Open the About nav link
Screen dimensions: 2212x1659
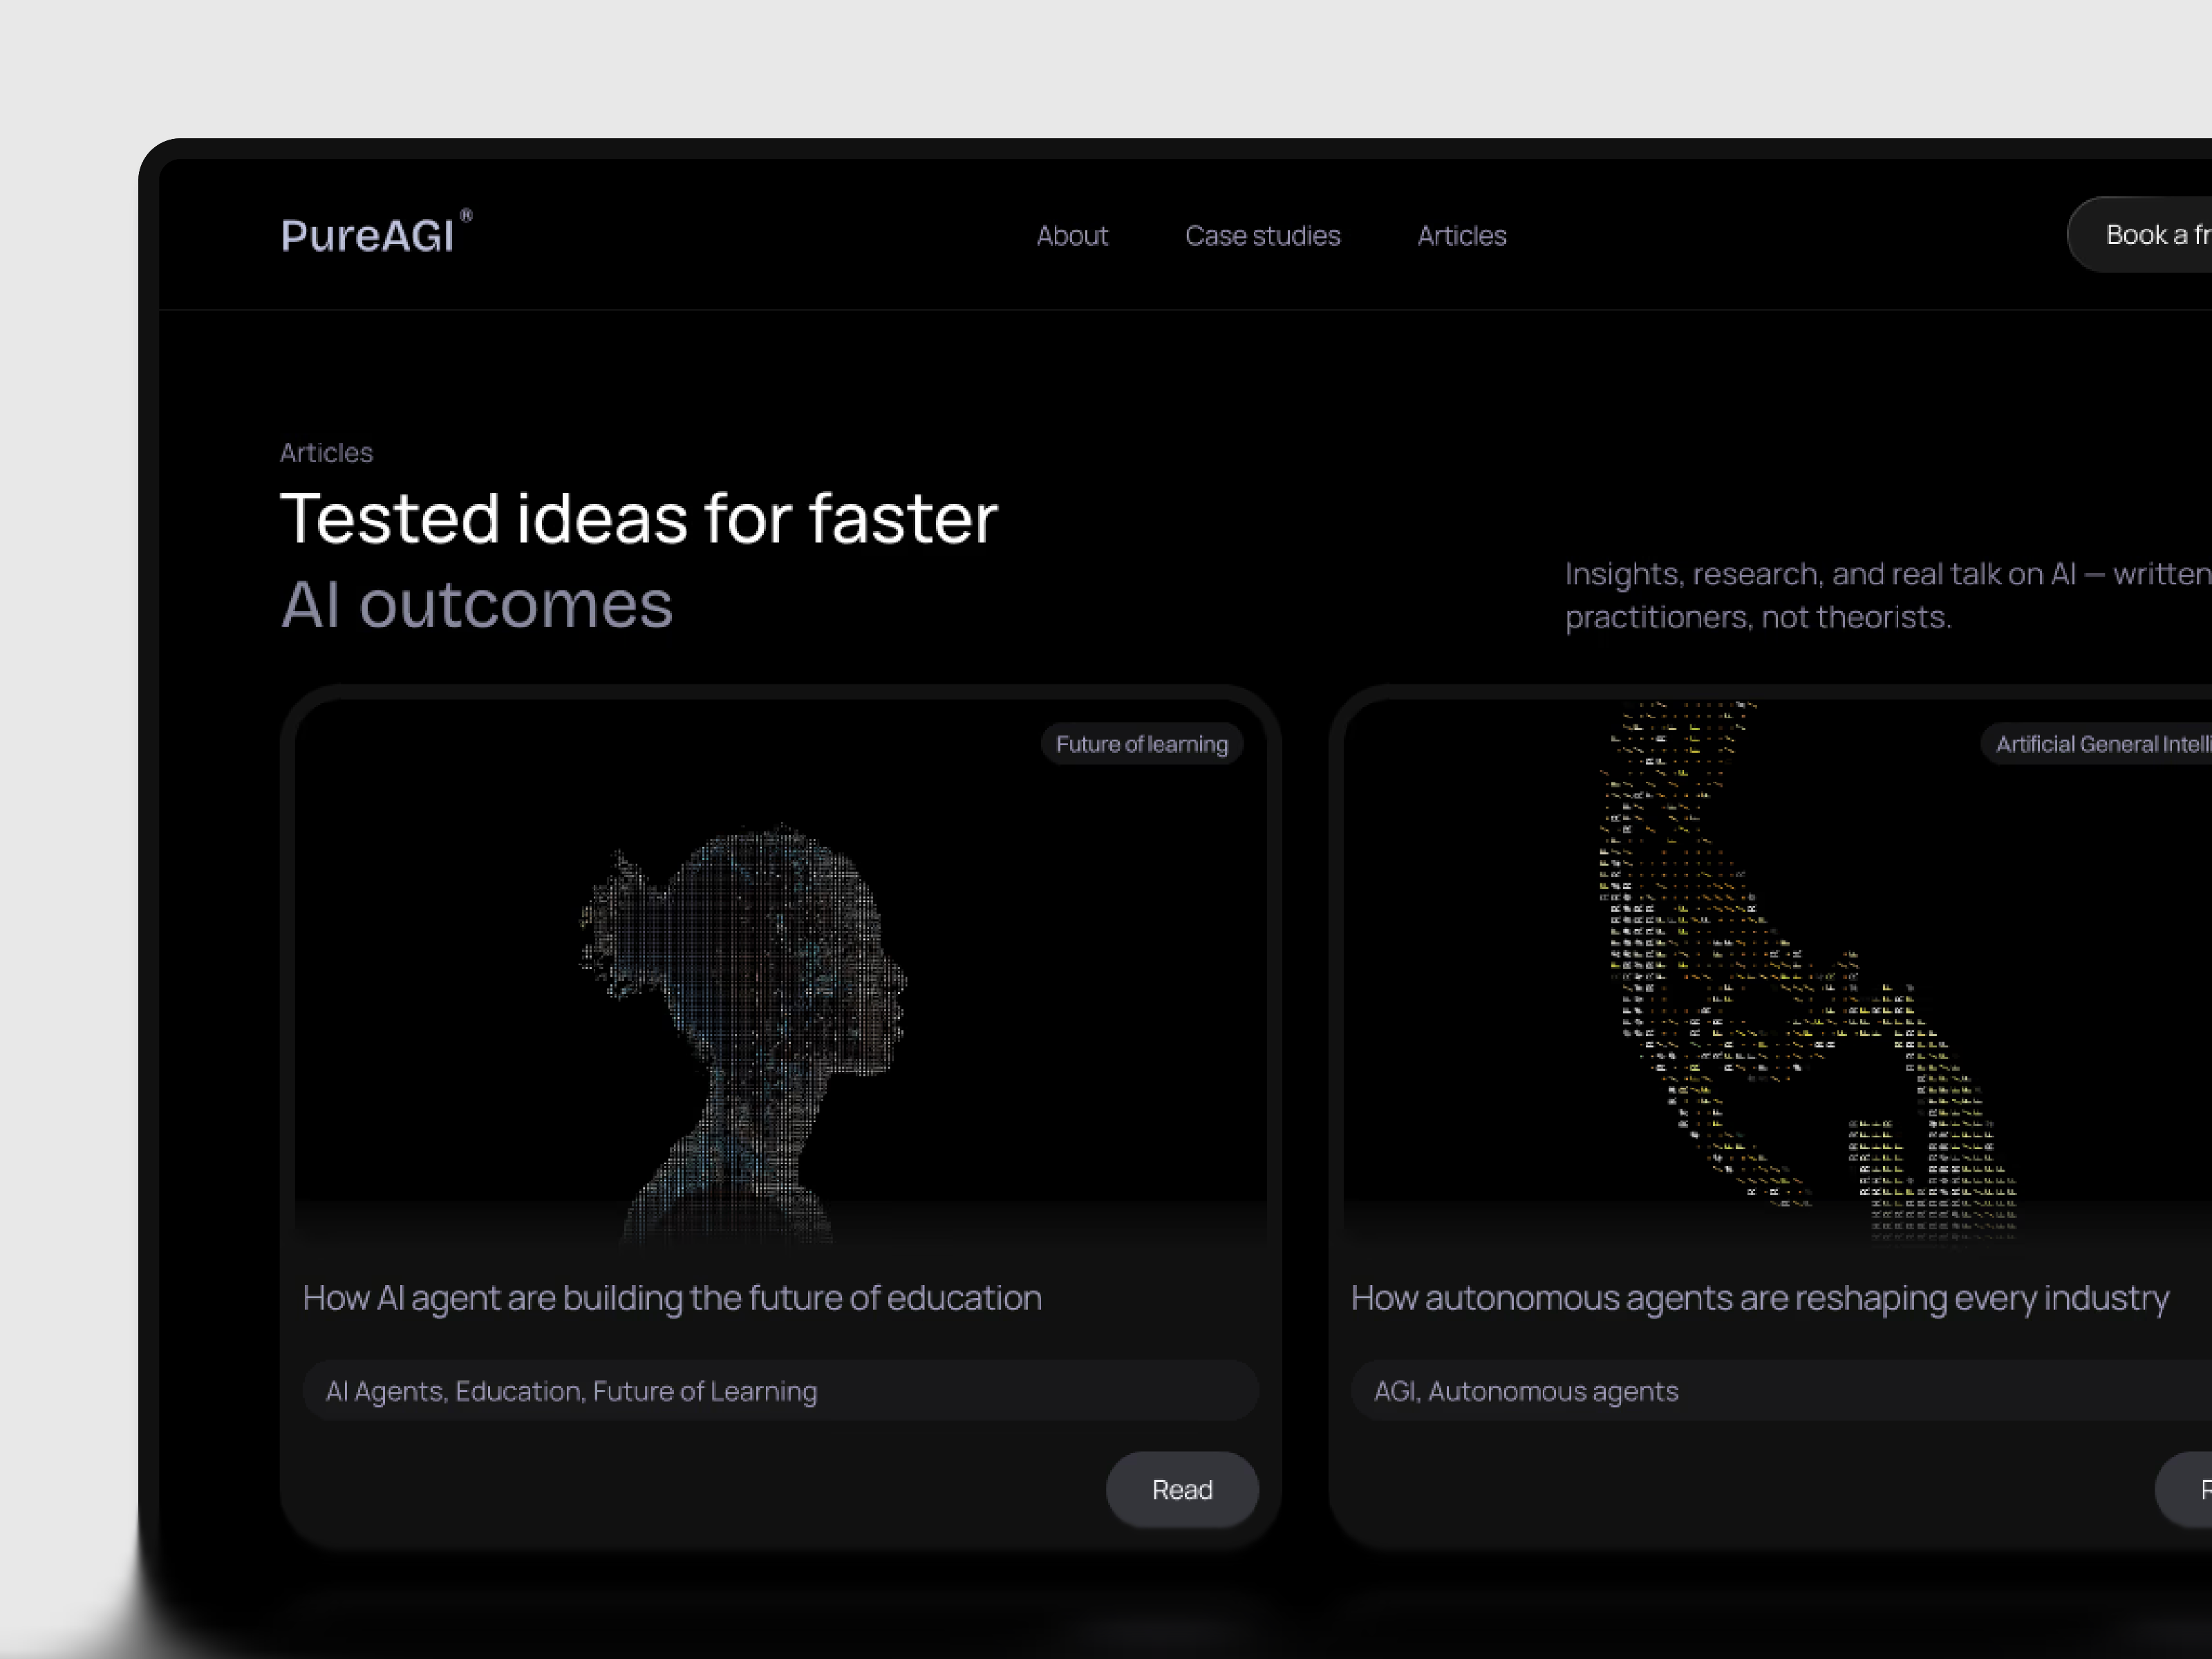click(x=1072, y=236)
